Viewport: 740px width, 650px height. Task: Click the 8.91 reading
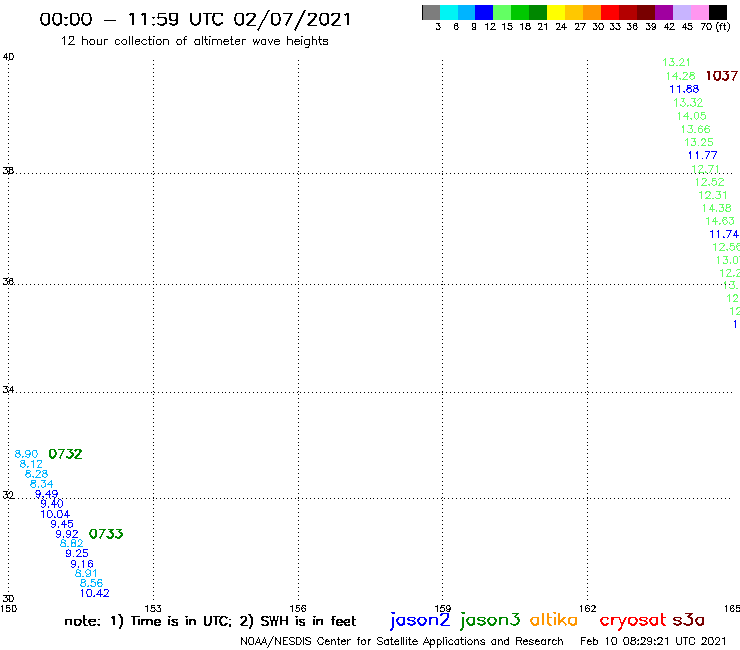86,574
